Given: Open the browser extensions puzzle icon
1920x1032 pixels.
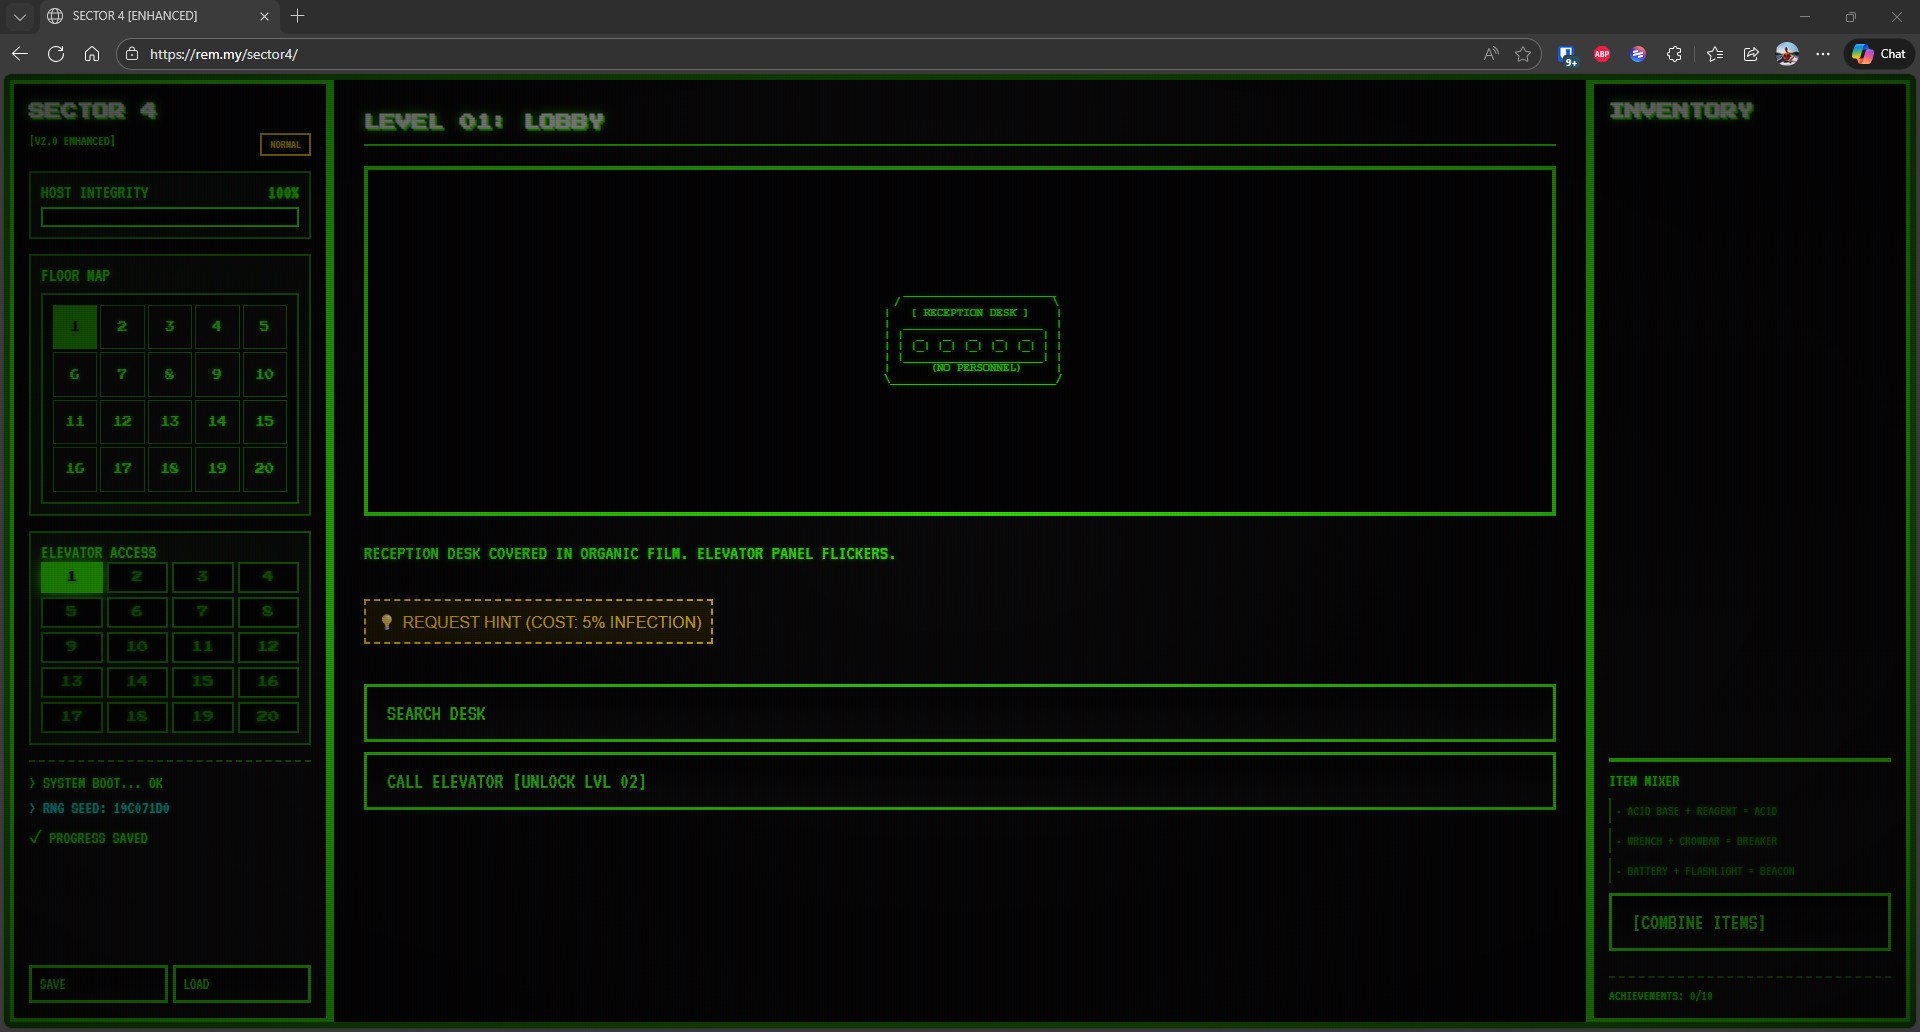Looking at the screenshot, I should [1674, 54].
